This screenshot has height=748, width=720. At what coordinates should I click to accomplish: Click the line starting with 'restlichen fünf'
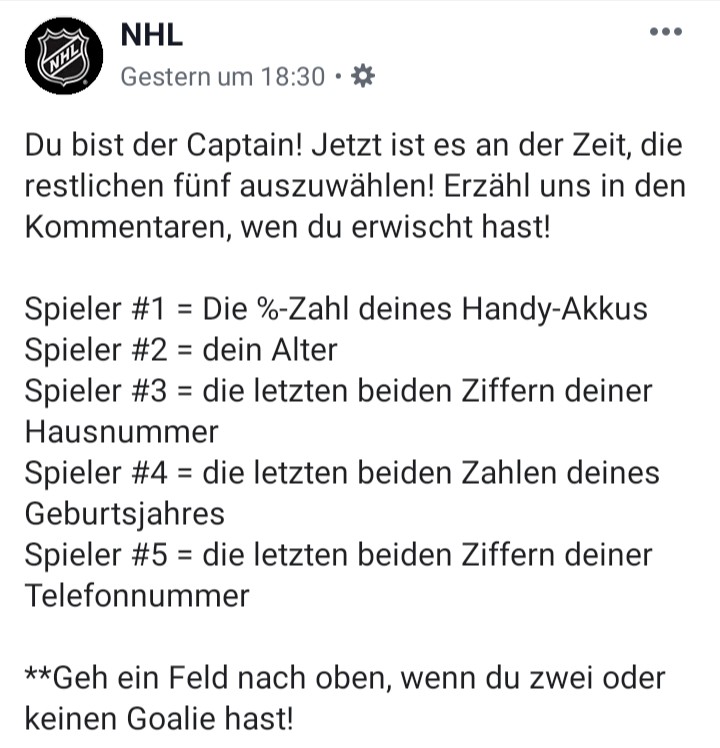point(355,185)
